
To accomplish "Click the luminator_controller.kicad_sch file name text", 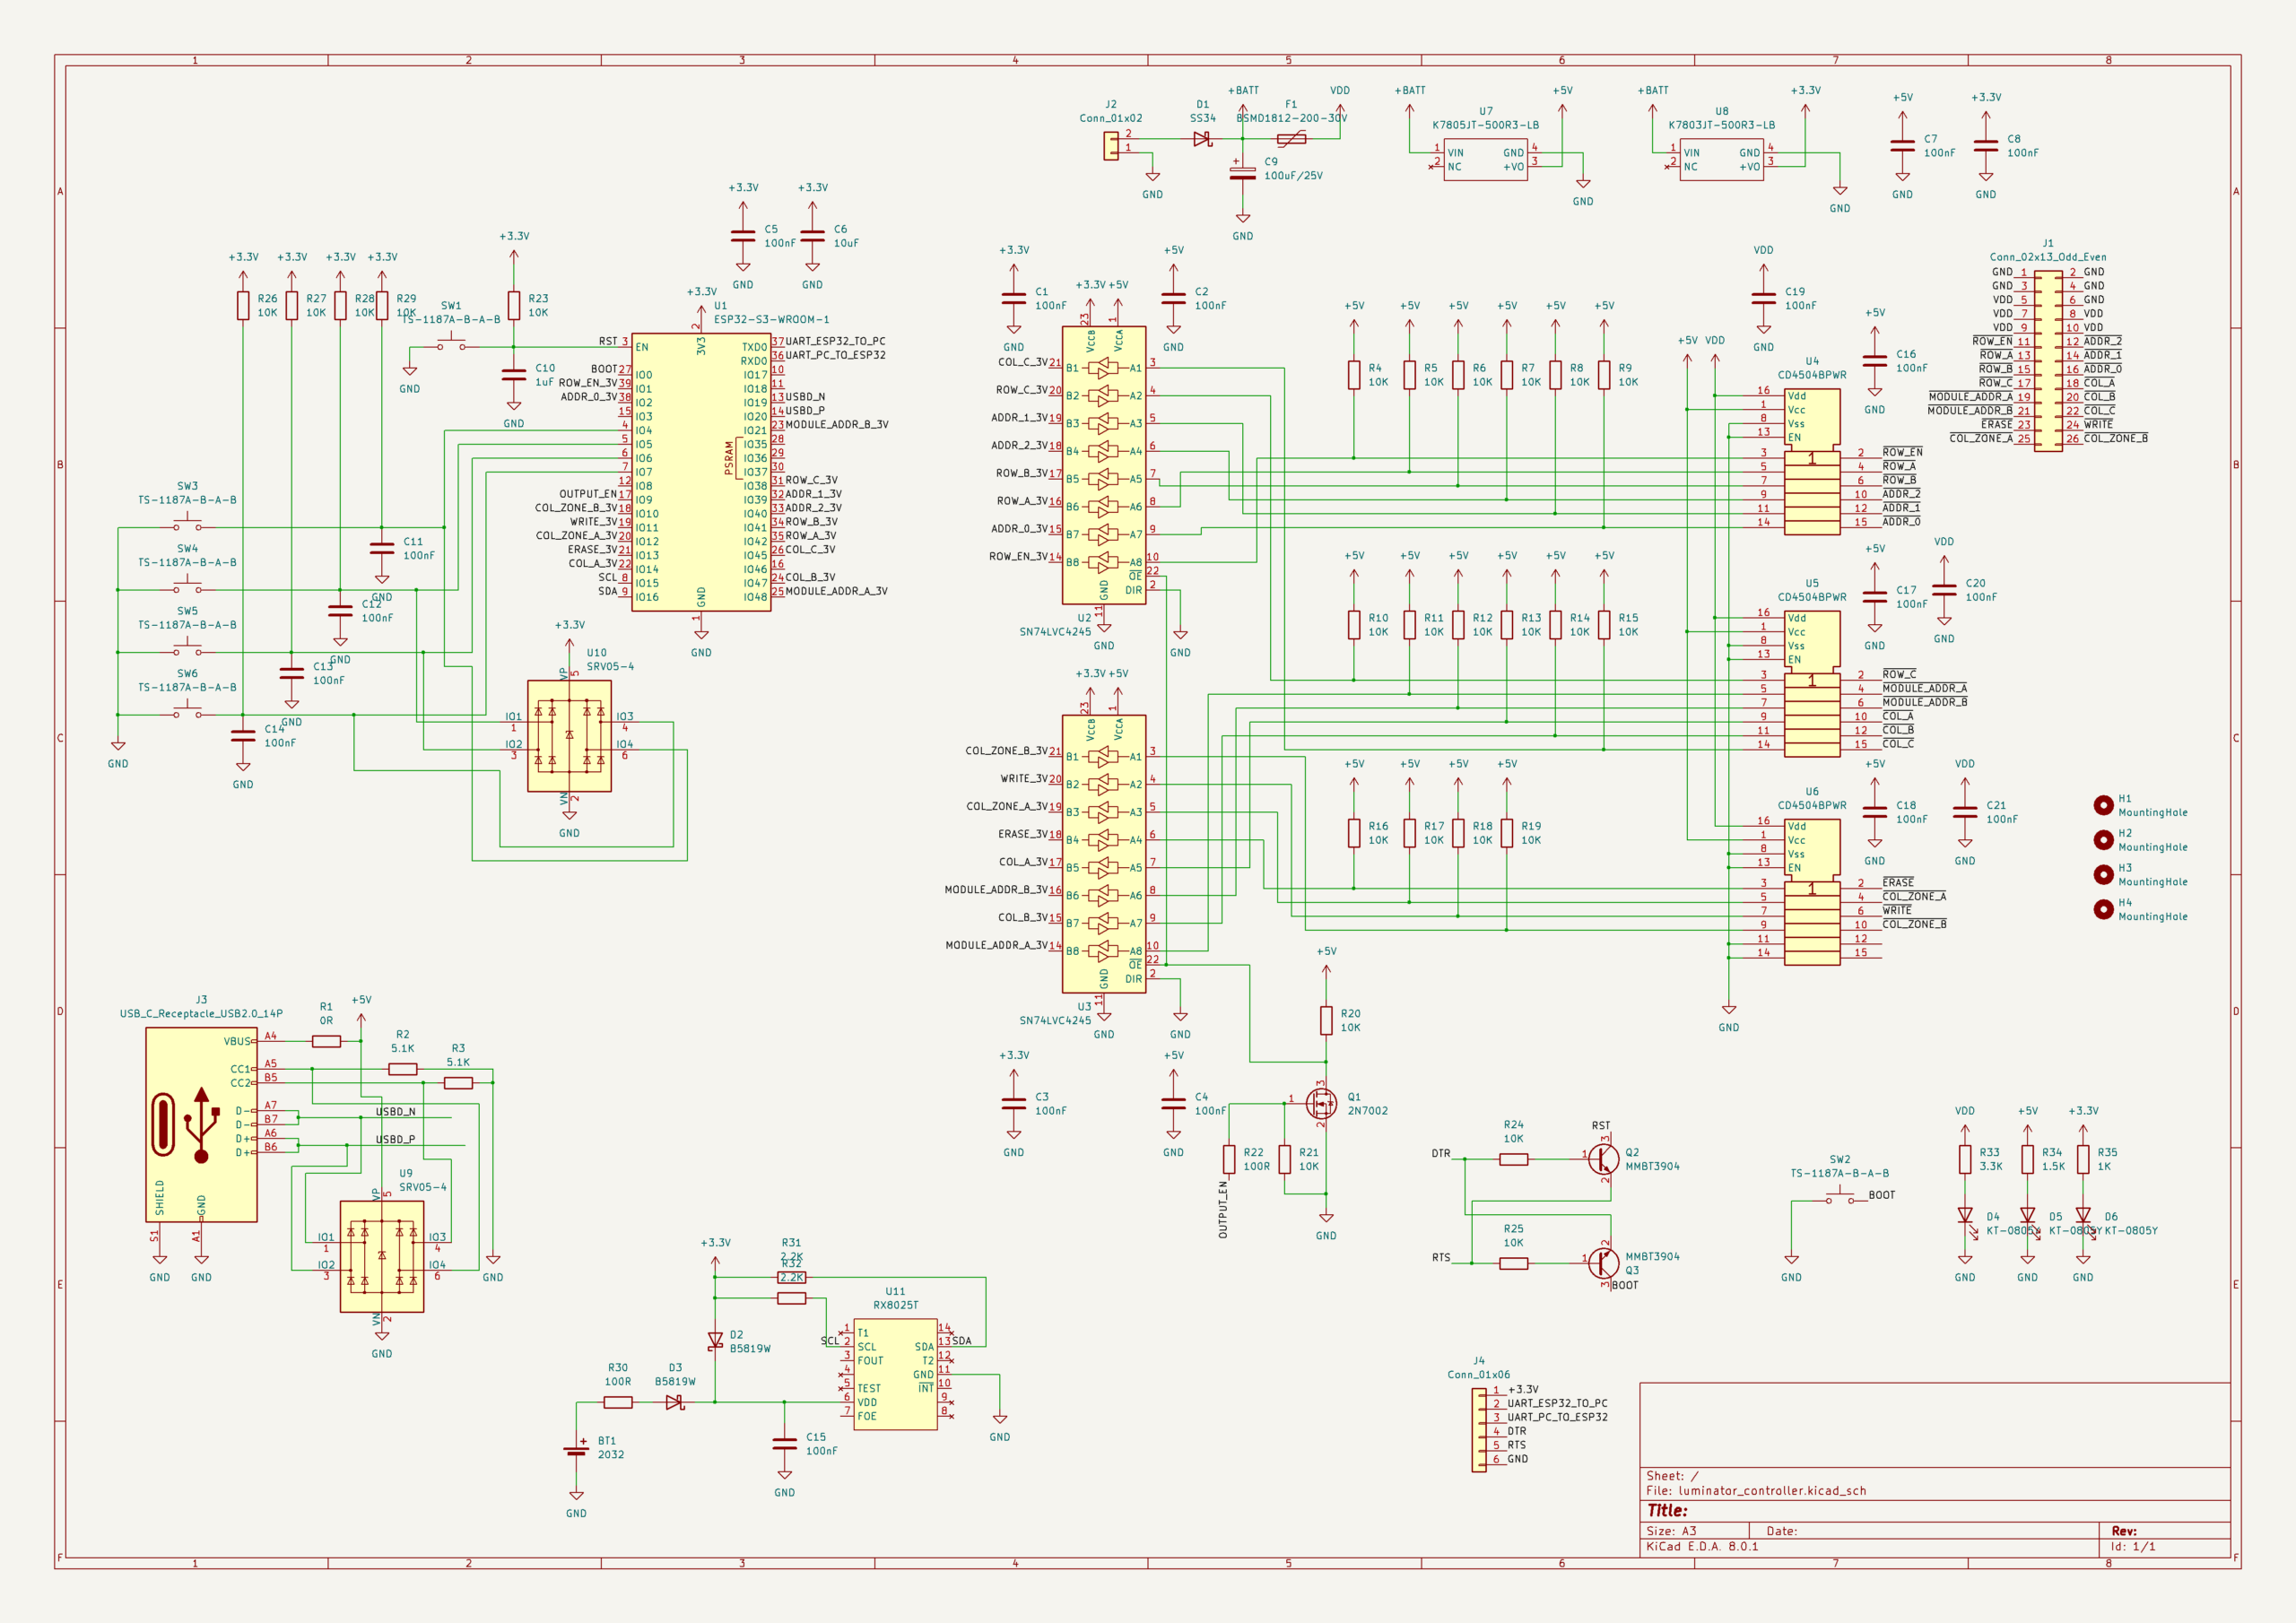I will click(x=1771, y=1490).
